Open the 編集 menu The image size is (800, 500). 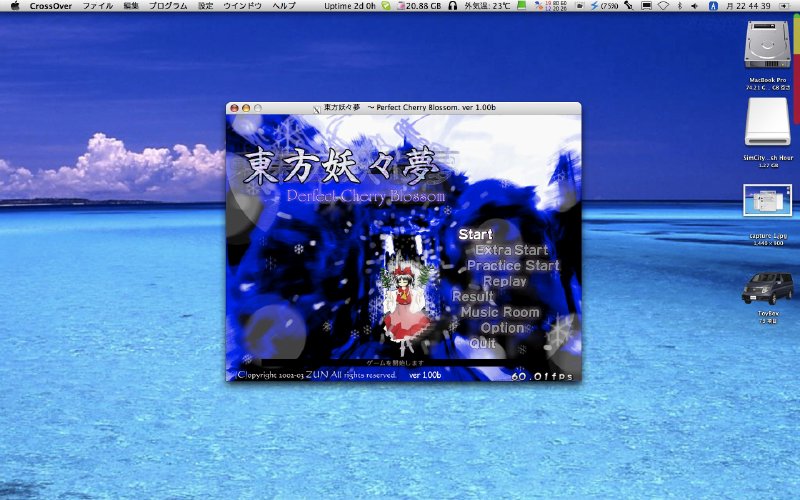pos(131,6)
